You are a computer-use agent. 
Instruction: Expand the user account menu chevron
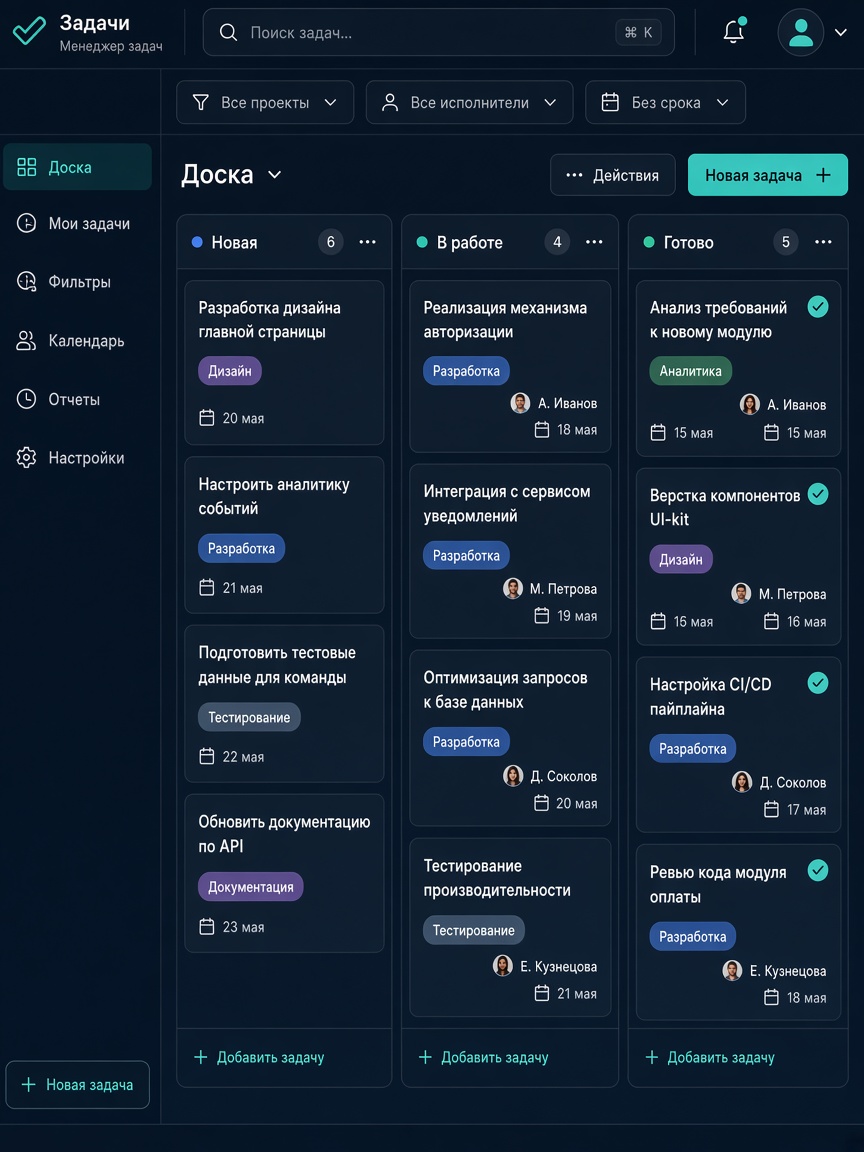pos(841,32)
